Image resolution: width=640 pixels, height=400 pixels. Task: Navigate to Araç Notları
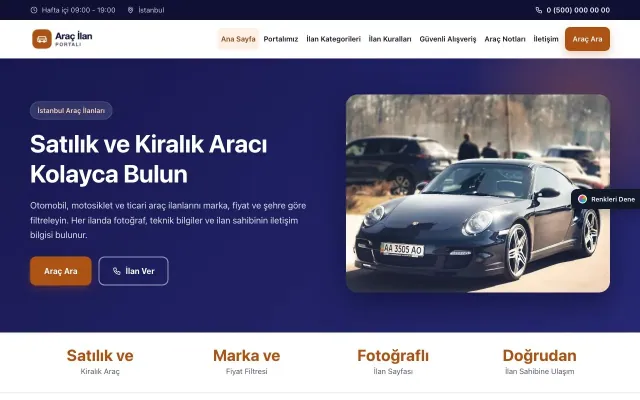(505, 39)
